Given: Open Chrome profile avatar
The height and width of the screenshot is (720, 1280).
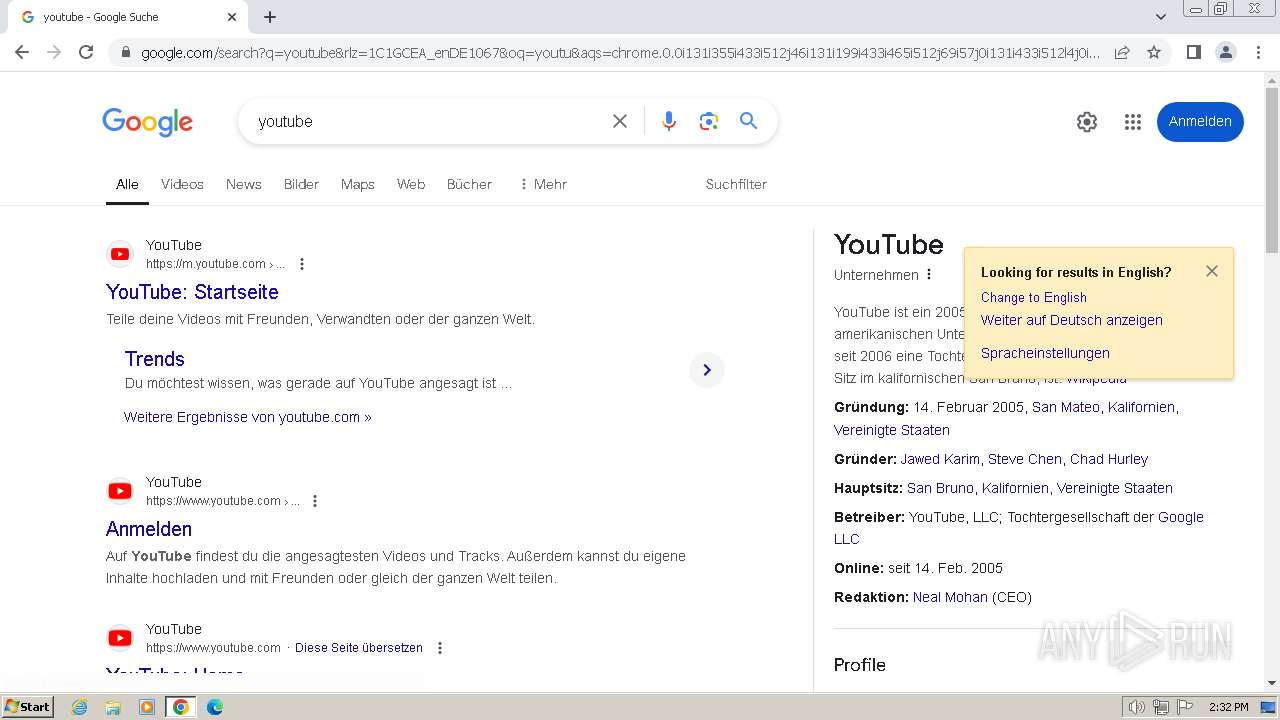Looking at the screenshot, I should [1226, 52].
